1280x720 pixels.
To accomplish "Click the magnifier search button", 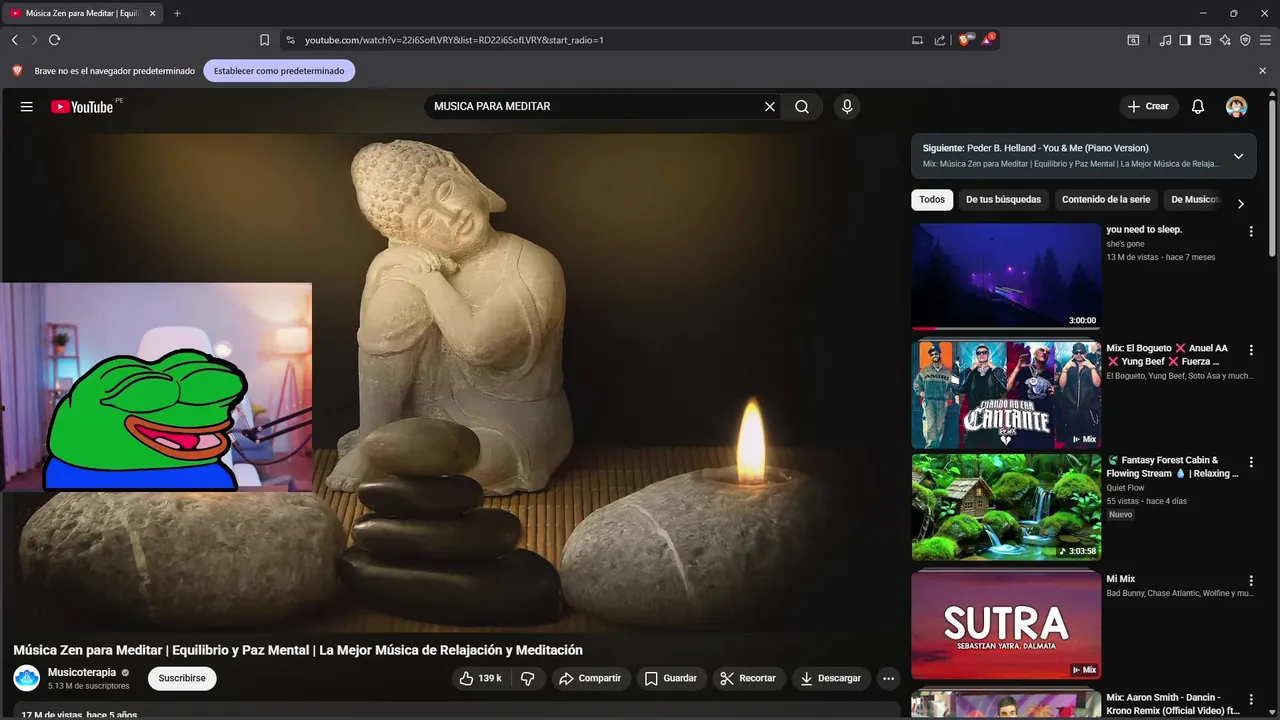I will 802,106.
